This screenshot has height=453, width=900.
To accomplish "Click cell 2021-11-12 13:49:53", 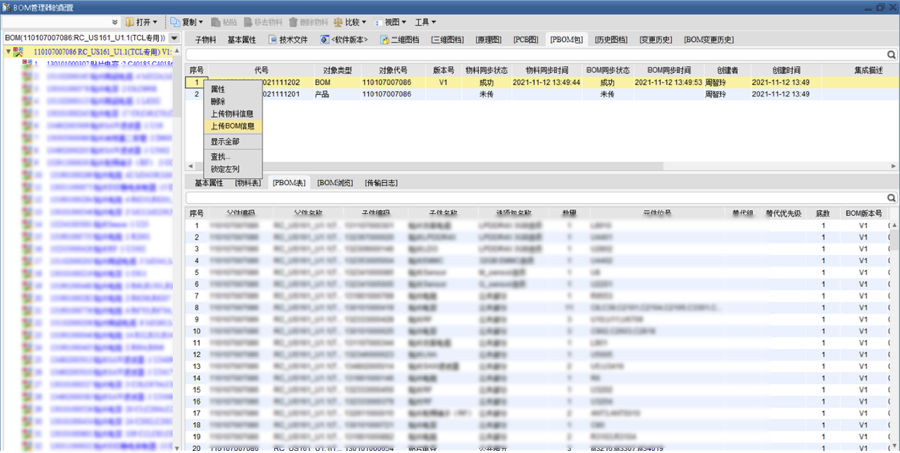I will coord(668,82).
